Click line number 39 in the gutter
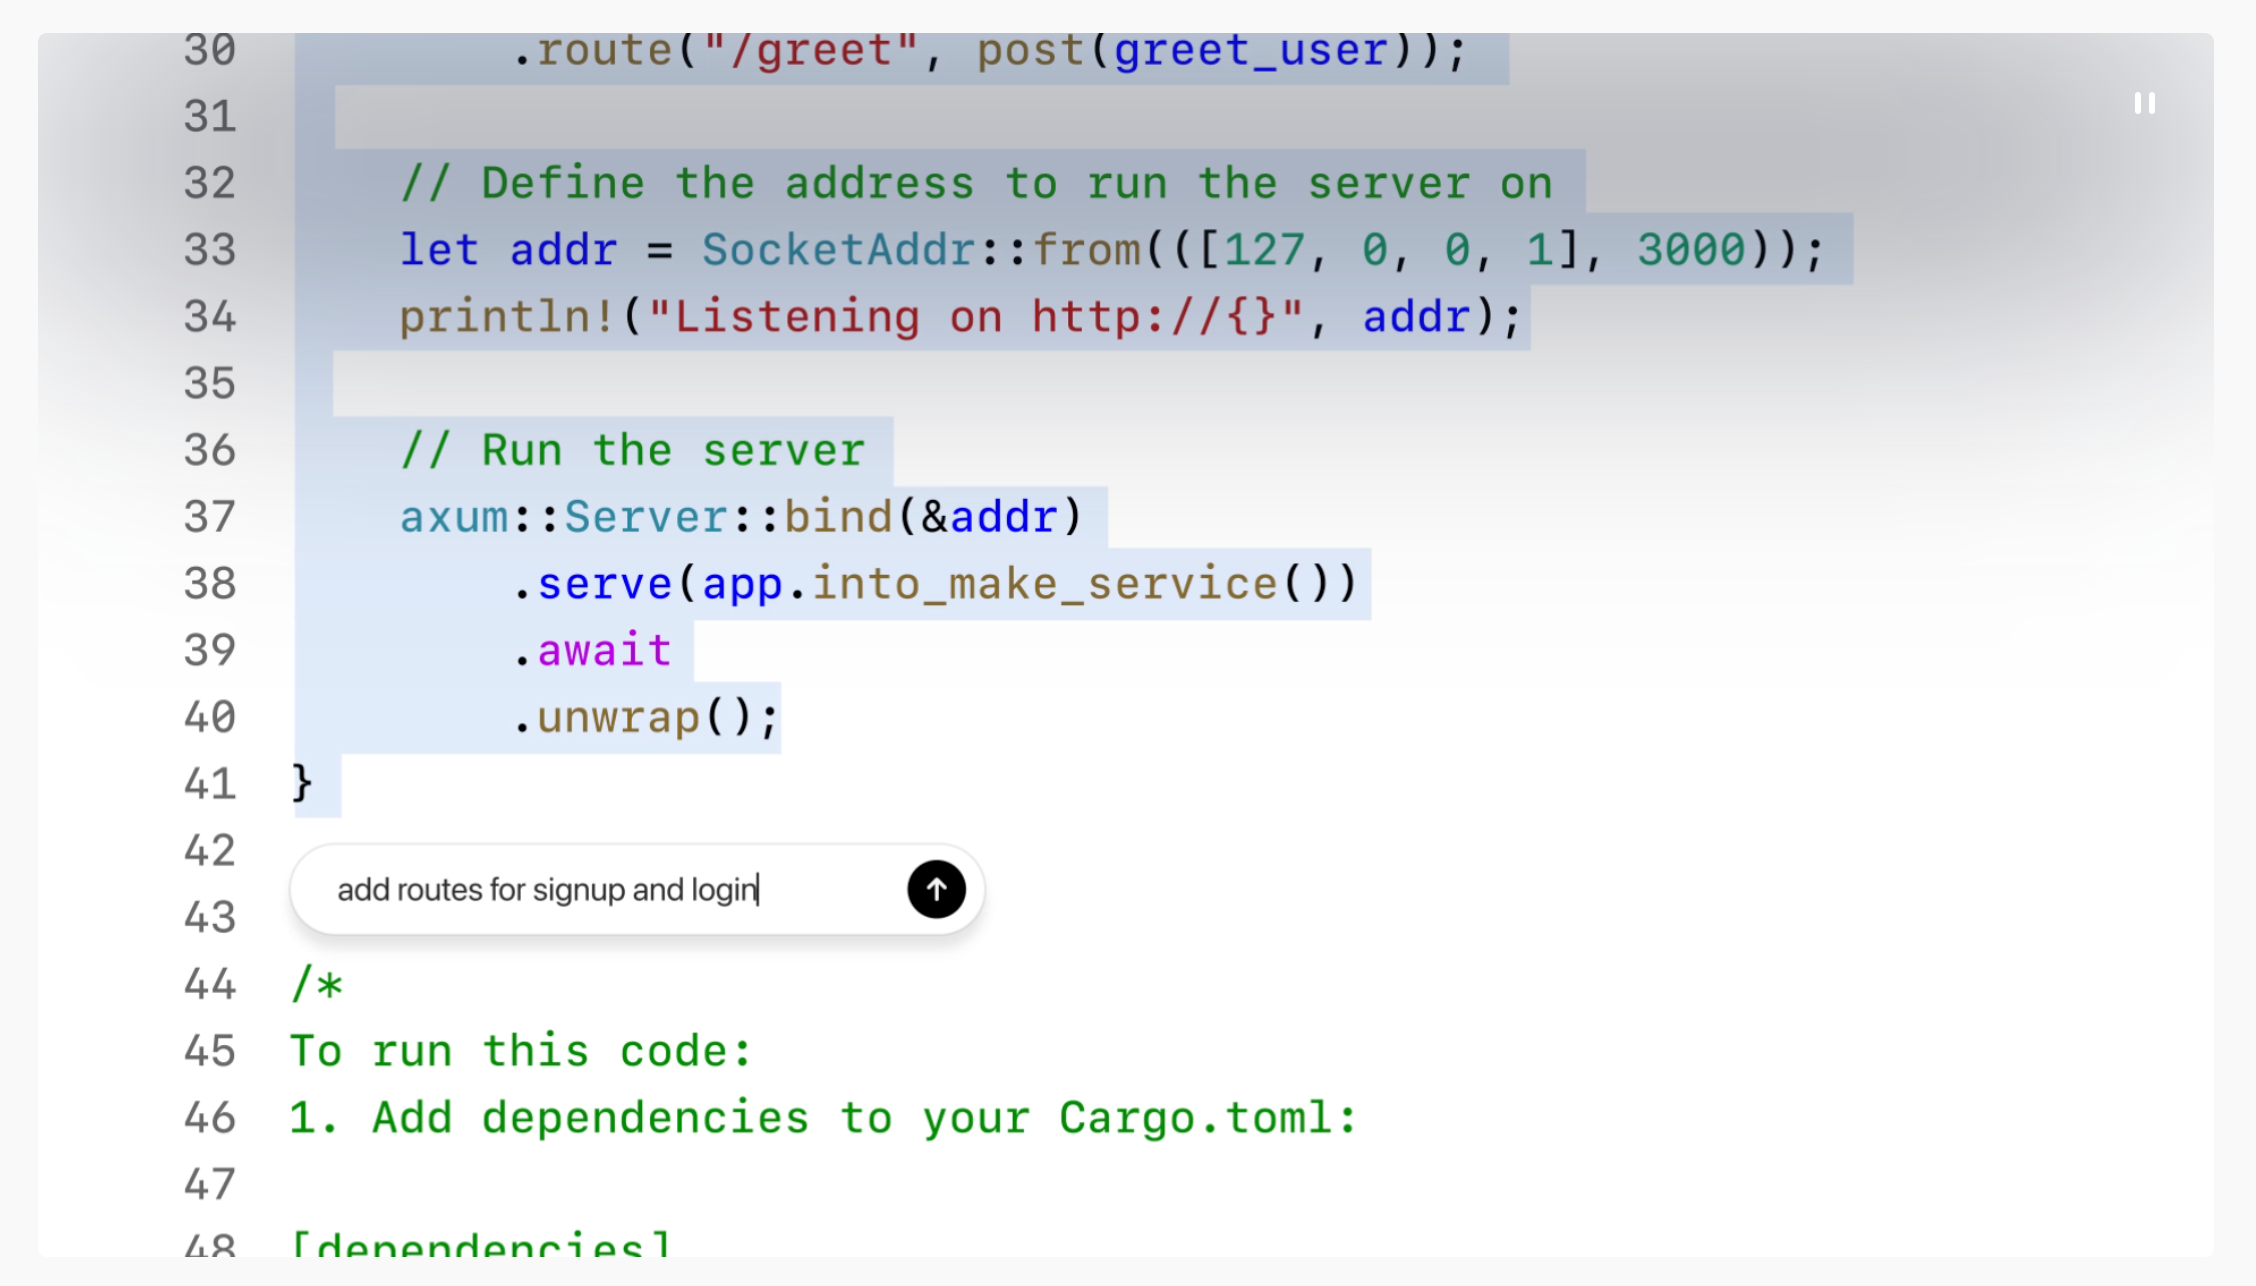 (x=210, y=651)
